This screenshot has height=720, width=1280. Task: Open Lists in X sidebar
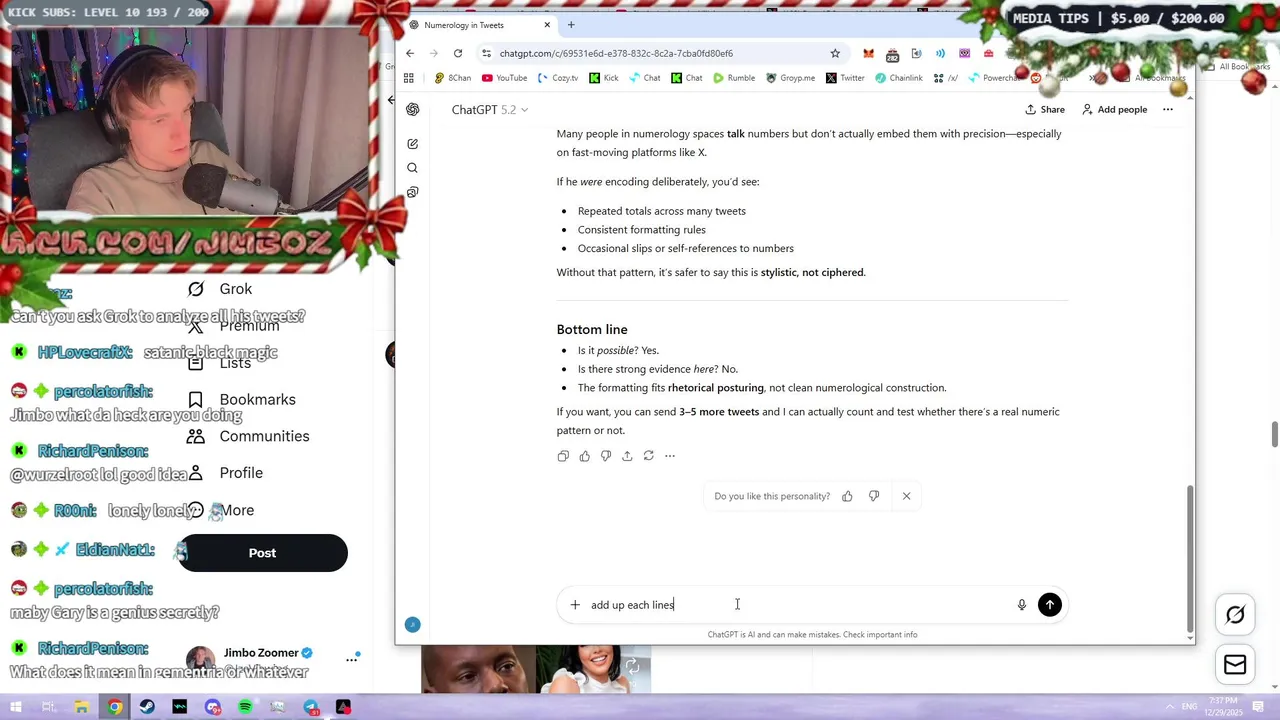[x=220, y=363]
